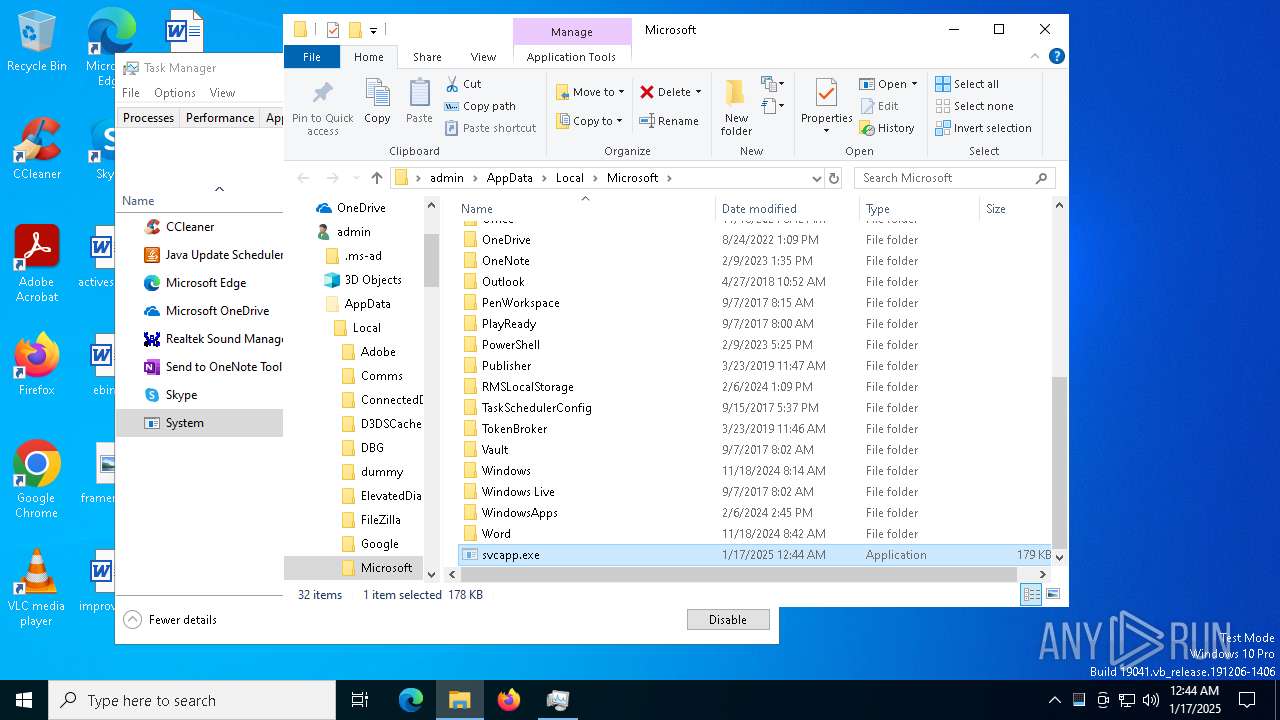Select the TokenBroker folder
Viewport: 1280px width, 720px height.
[514, 429]
